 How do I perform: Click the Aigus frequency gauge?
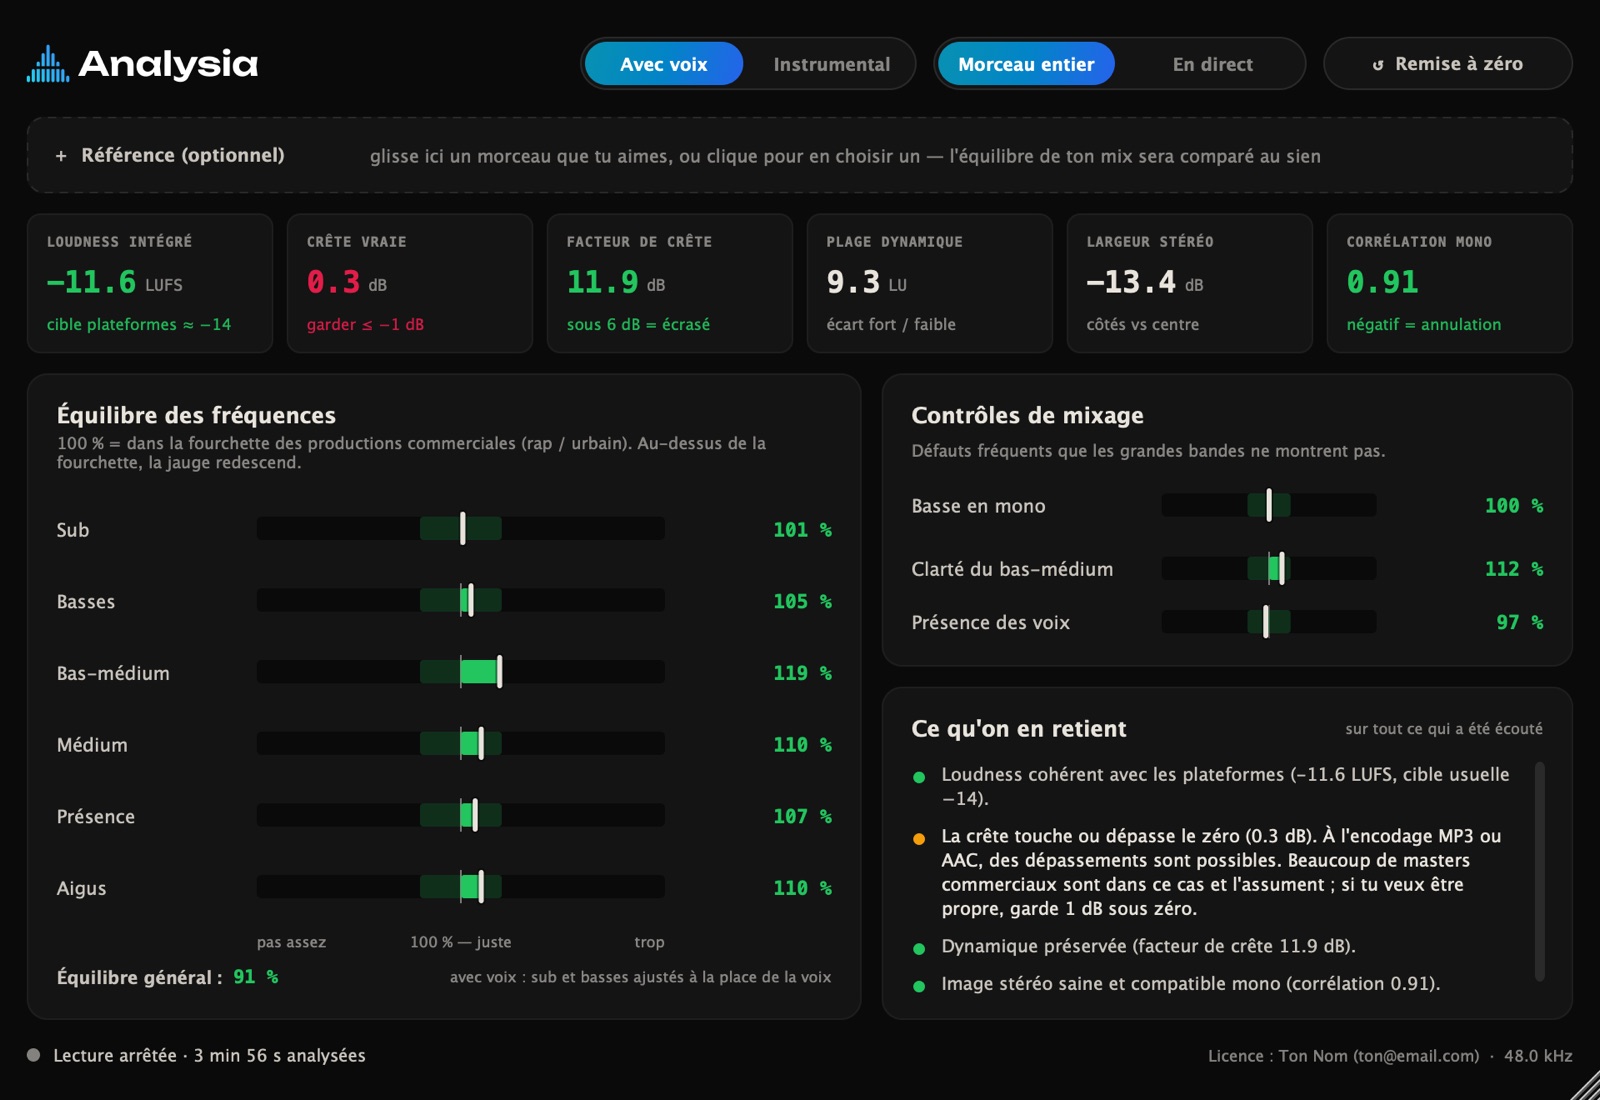click(461, 887)
